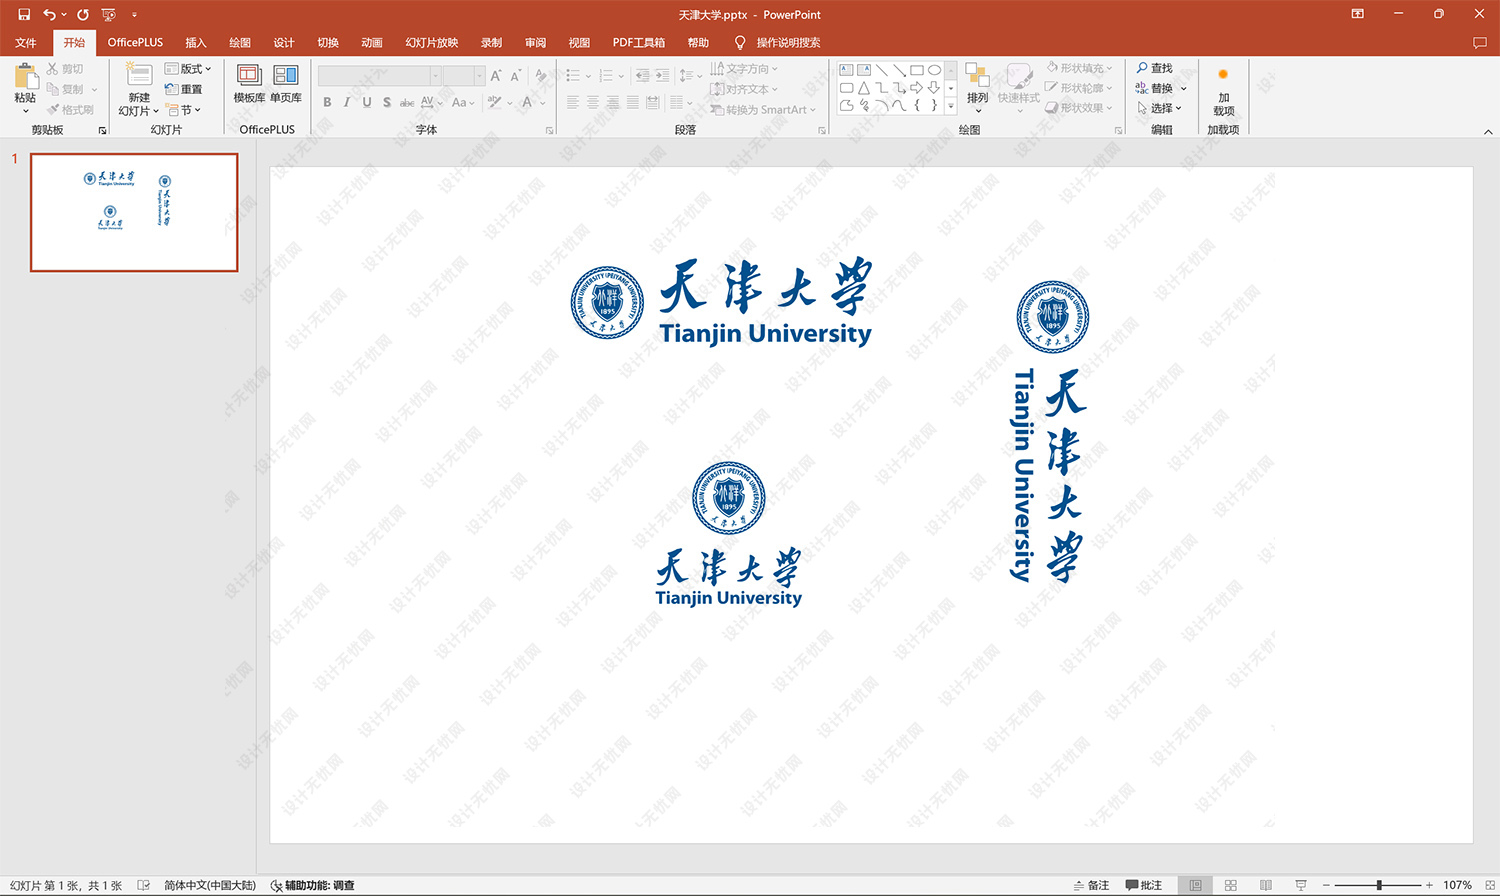Click the zoom in plus button
Viewport: 1500px width, 896px height.
[x=1429, y=885]
